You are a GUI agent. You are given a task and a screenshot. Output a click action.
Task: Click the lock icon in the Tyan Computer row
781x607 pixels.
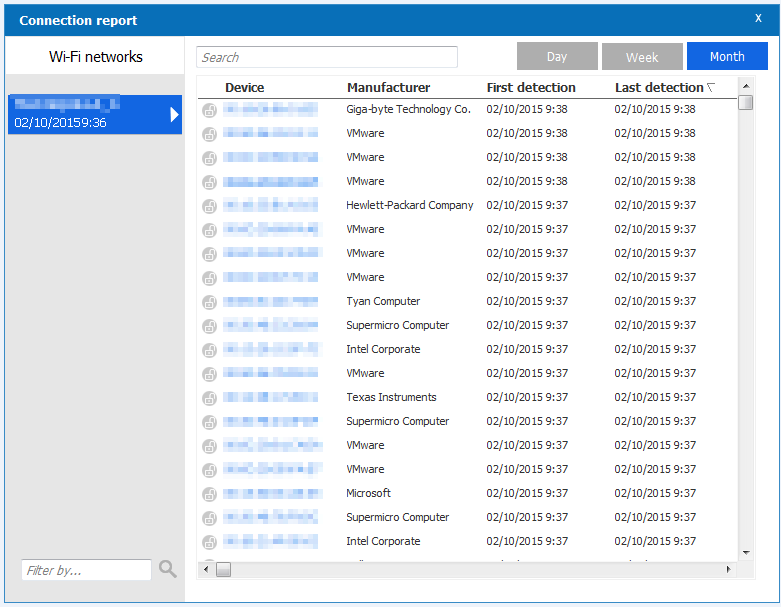point(209,302)
